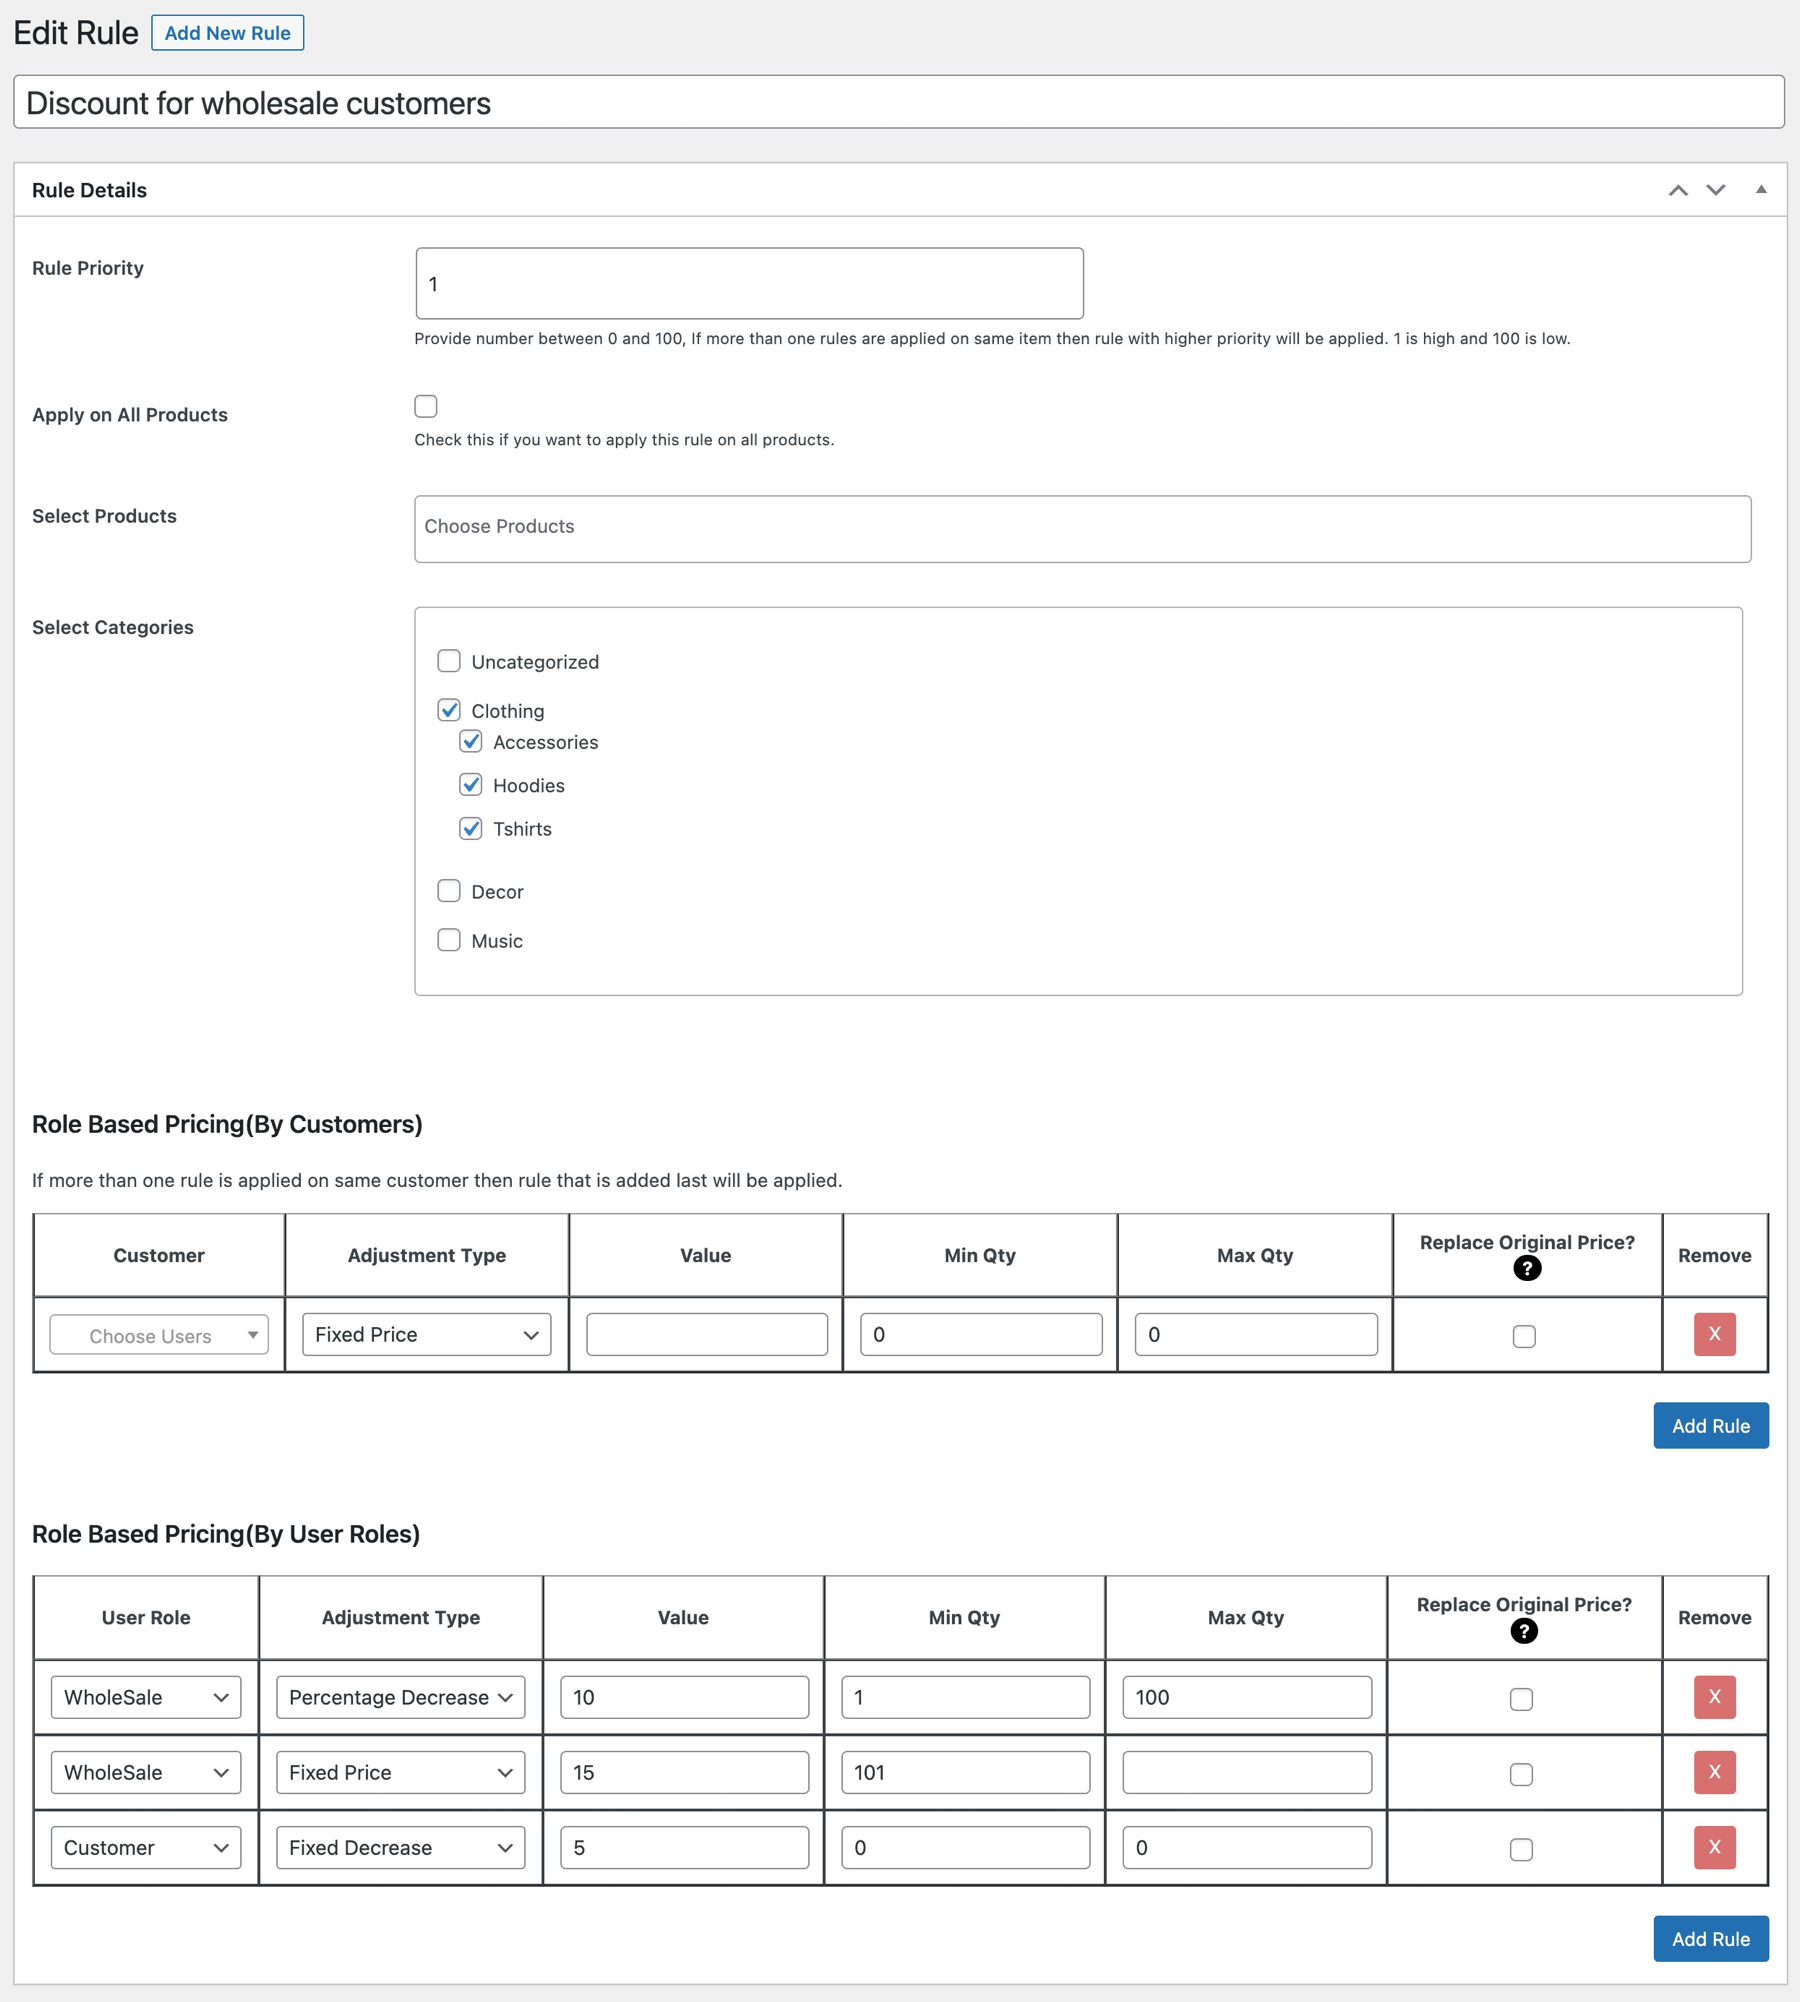Click the Add New Rule button
This screenshot has width=1800, height=2002.
pos(227,32)
